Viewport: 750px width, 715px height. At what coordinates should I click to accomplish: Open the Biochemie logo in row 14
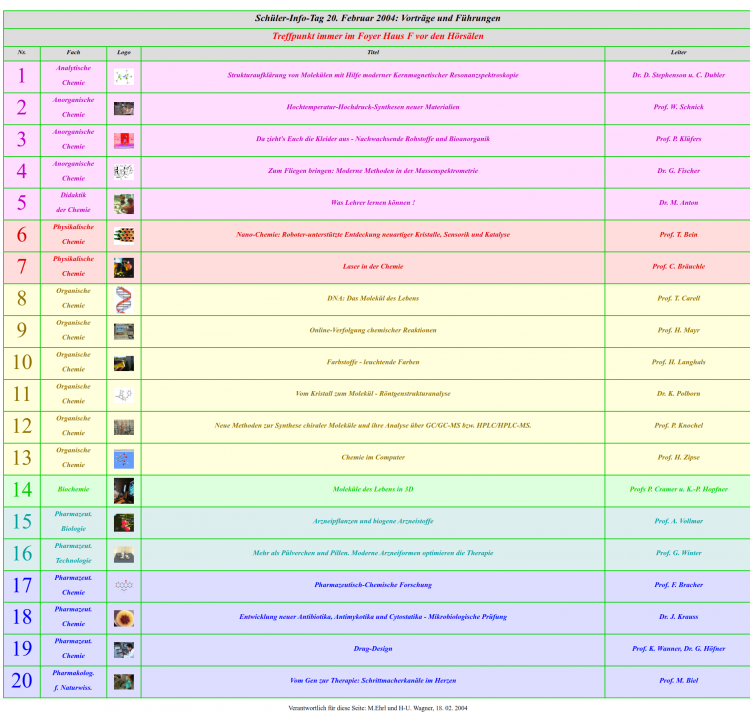click(x=123, y=490)
